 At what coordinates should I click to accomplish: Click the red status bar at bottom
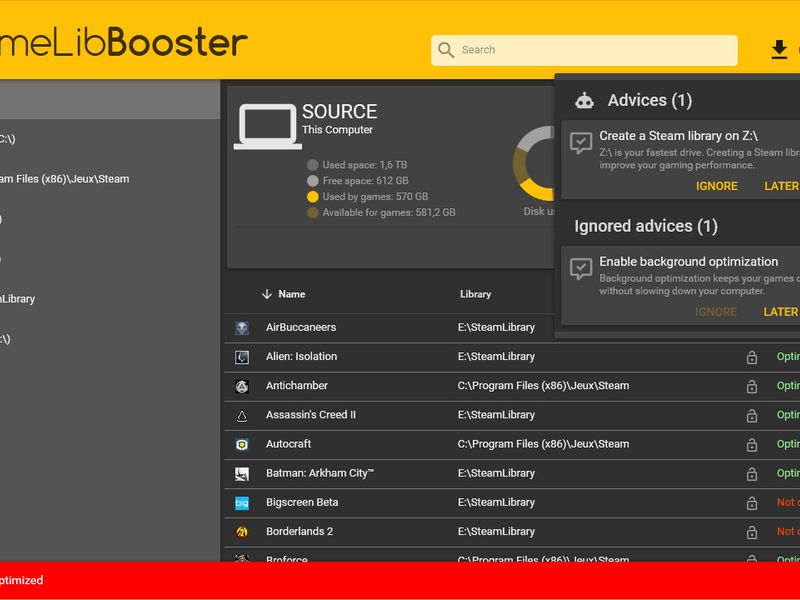(400, 580)
